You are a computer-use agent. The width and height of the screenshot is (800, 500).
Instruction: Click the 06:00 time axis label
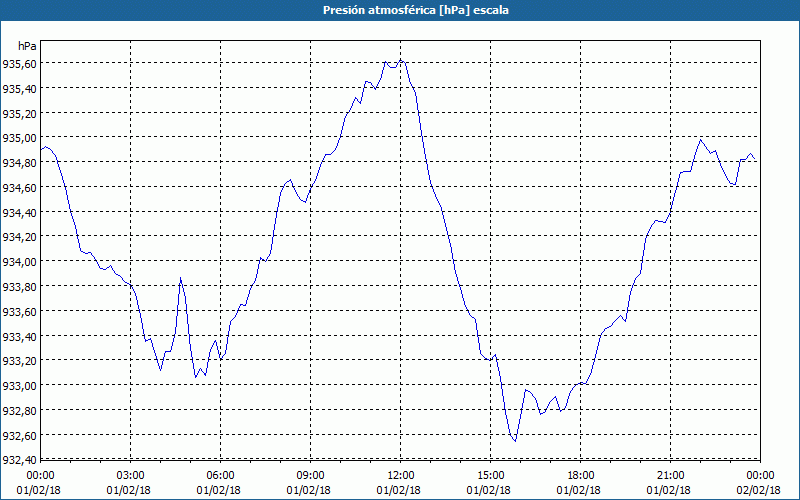tap(218, 476)
